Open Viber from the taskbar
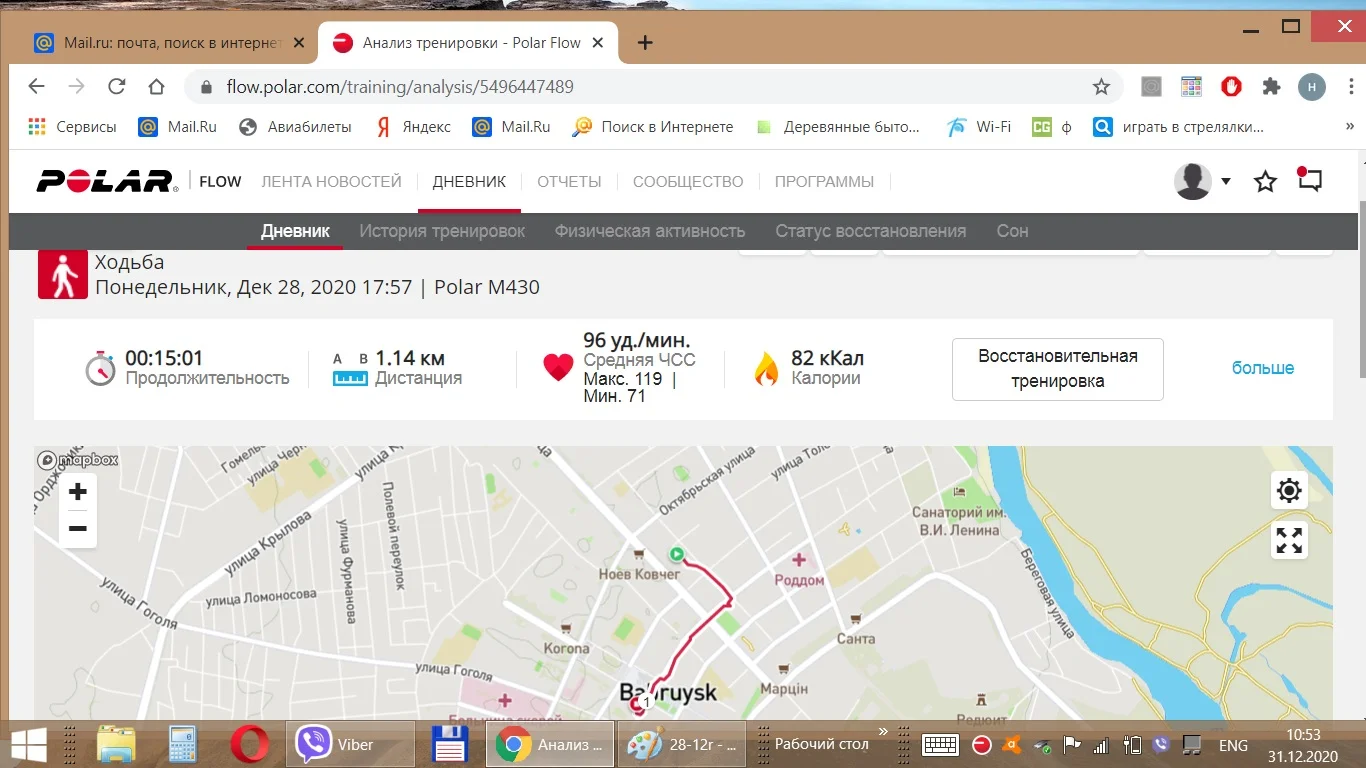Viewport: 1366px width, 768px height. [x=350, y=745]
